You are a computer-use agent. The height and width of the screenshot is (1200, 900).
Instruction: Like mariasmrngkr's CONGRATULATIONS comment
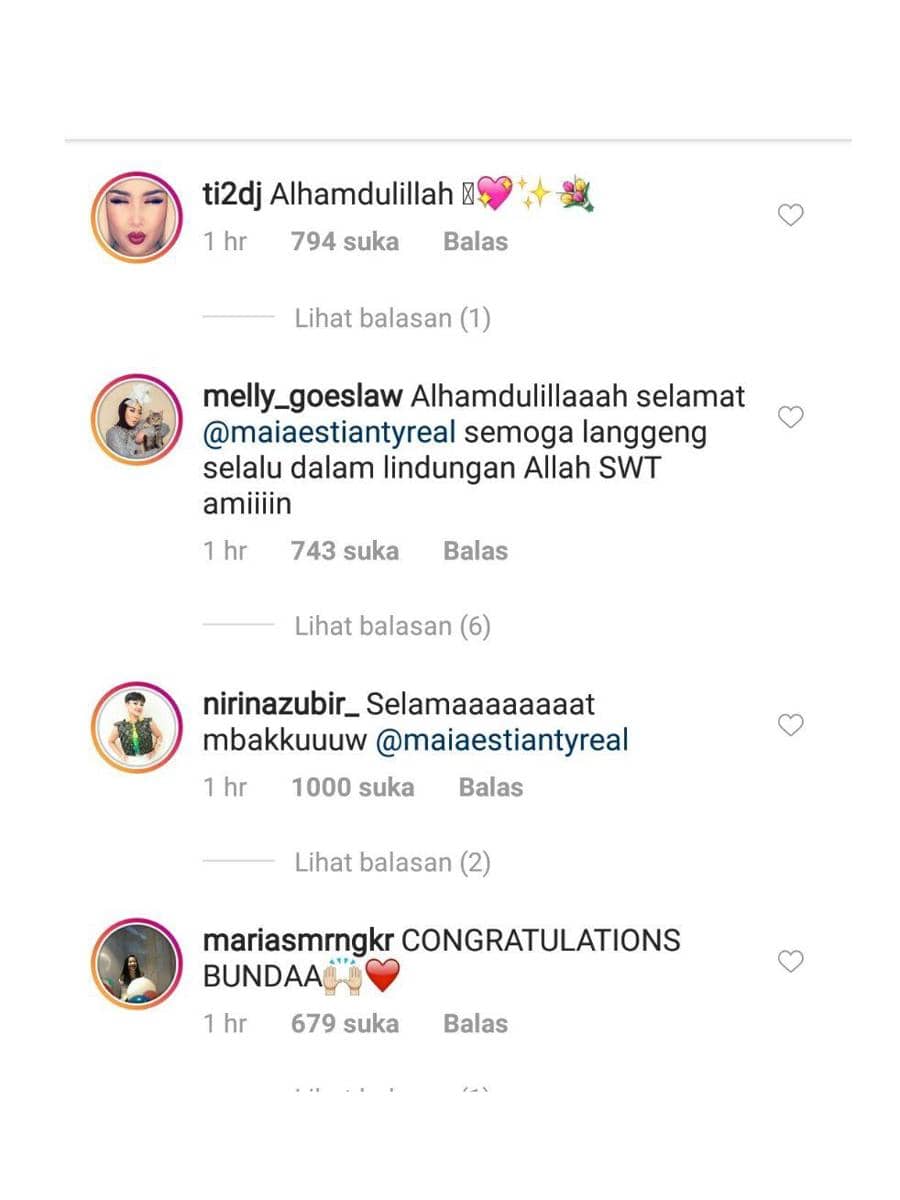click(x=791, y=961)
